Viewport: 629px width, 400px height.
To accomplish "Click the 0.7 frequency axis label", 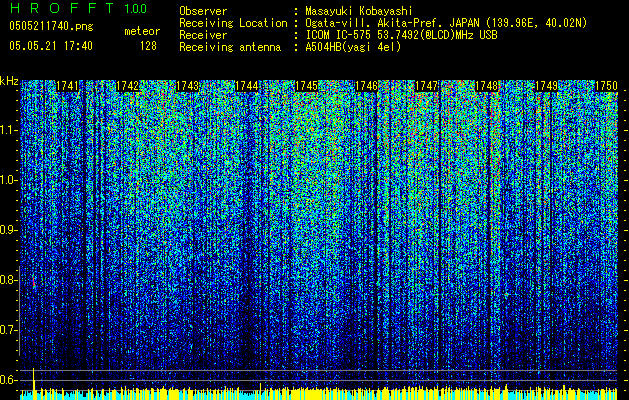I will (x=8, y=330).
